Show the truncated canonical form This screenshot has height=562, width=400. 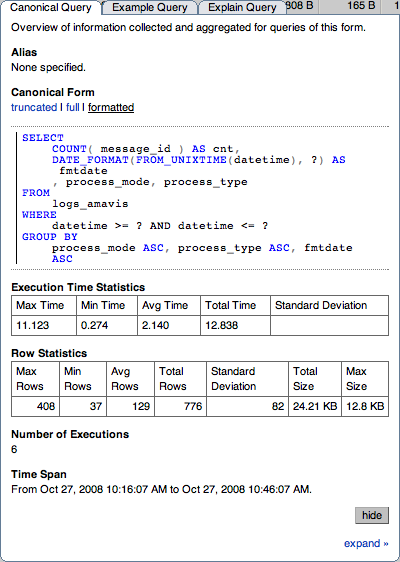pyautogui.click(x=34, y=107)
